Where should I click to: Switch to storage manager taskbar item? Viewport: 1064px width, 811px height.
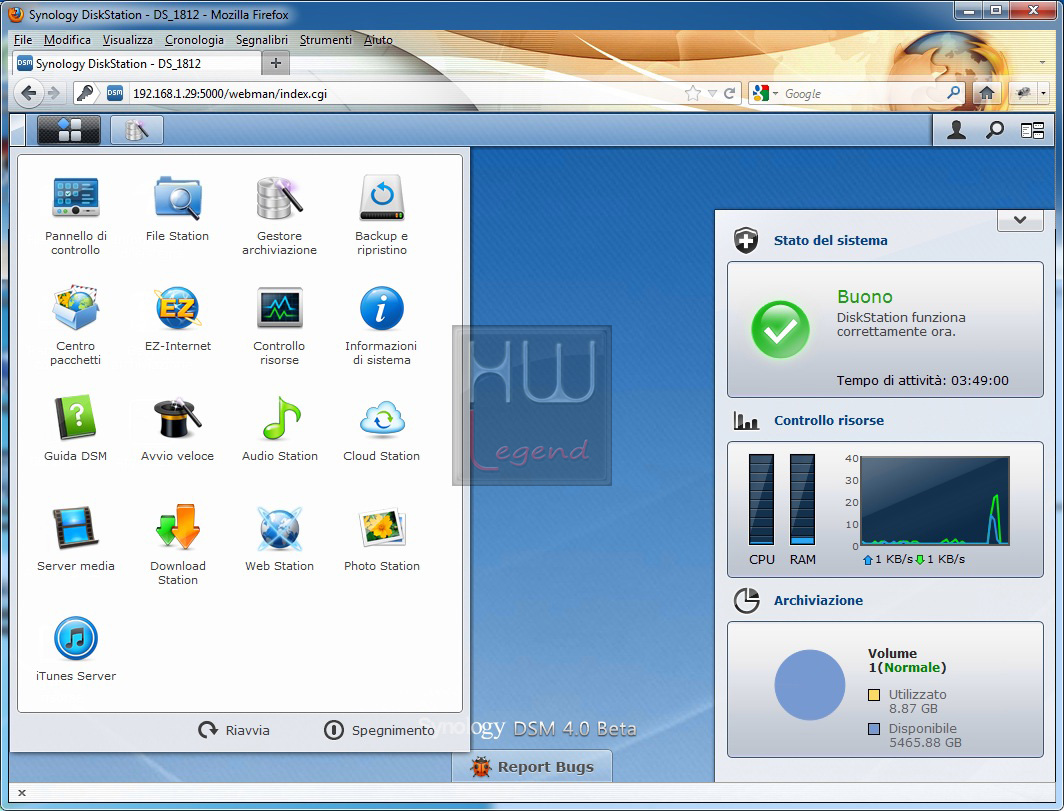tap(136, 130)
